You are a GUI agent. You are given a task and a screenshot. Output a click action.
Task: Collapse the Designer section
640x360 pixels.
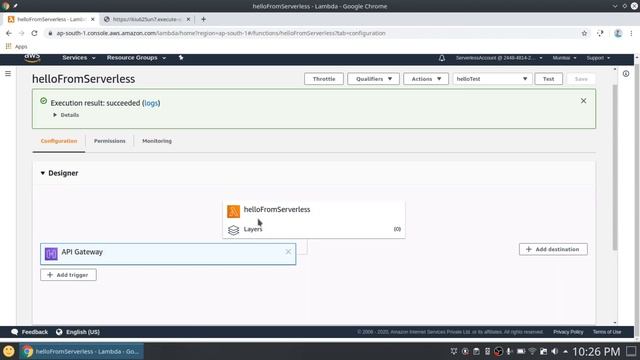pyautogui.click(x=59, y=173)
